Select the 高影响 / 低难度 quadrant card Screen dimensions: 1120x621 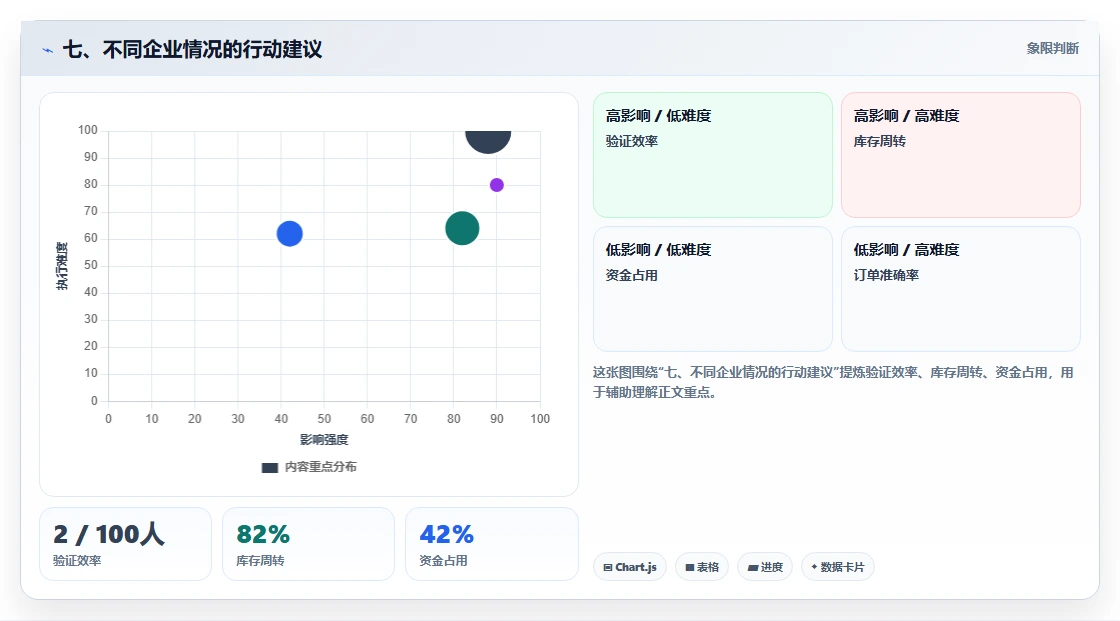pos(712,154)
